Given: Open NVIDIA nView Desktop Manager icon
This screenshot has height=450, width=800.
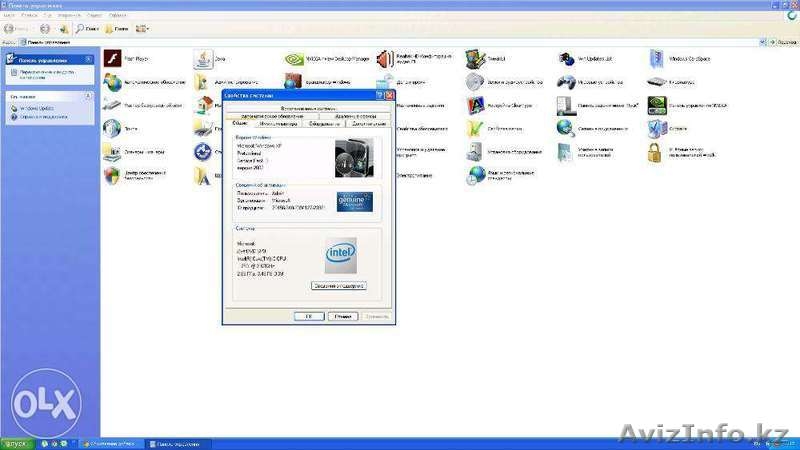Looking at the screenshot, I should click(294, 60).
